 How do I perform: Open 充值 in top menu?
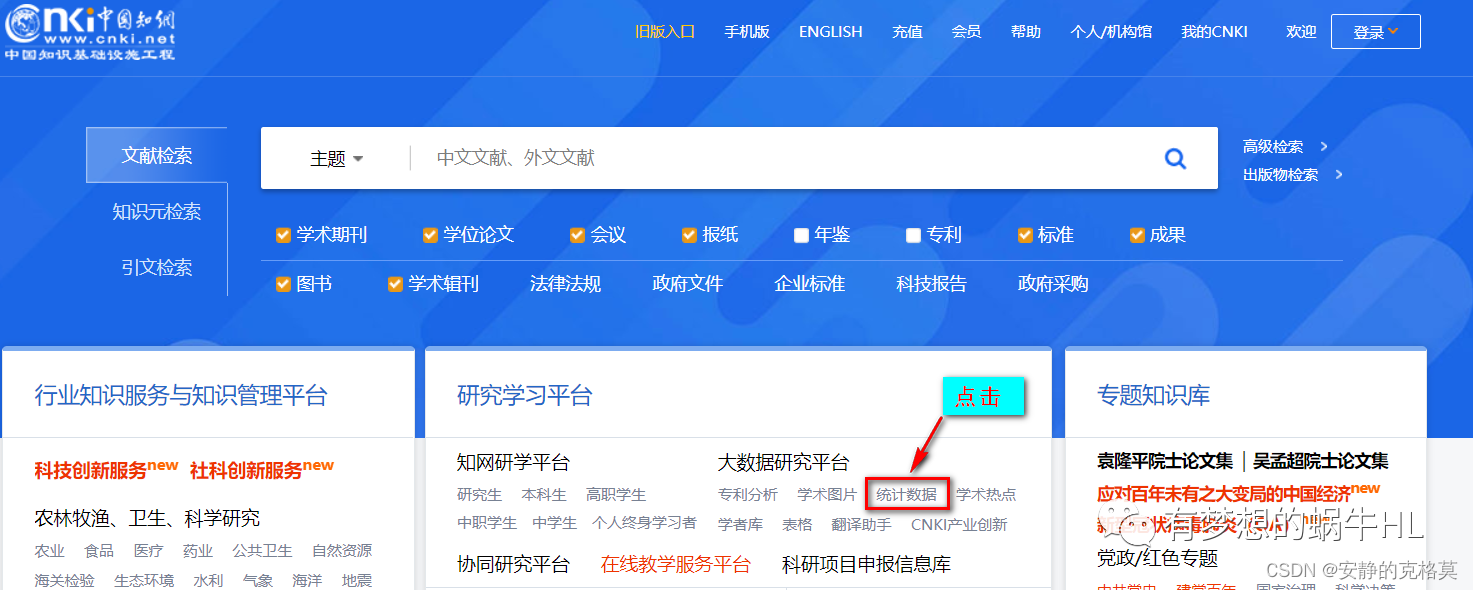(907, 32)
